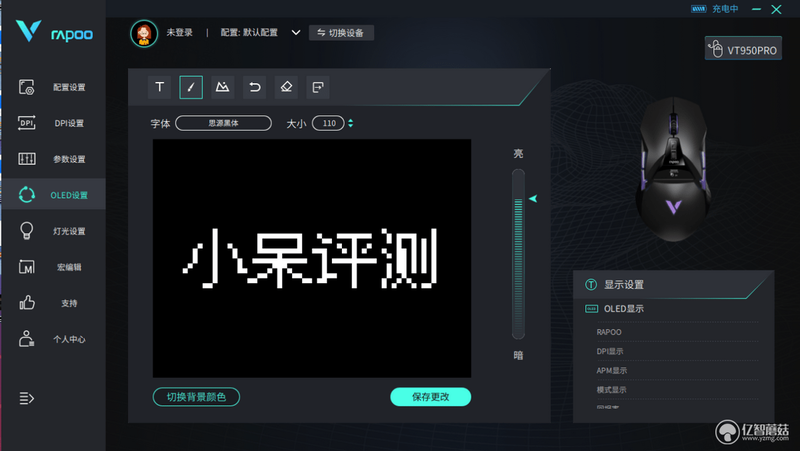Click the 保存更改 button
The image size is (800, 451).
click(x=431, y=397)
